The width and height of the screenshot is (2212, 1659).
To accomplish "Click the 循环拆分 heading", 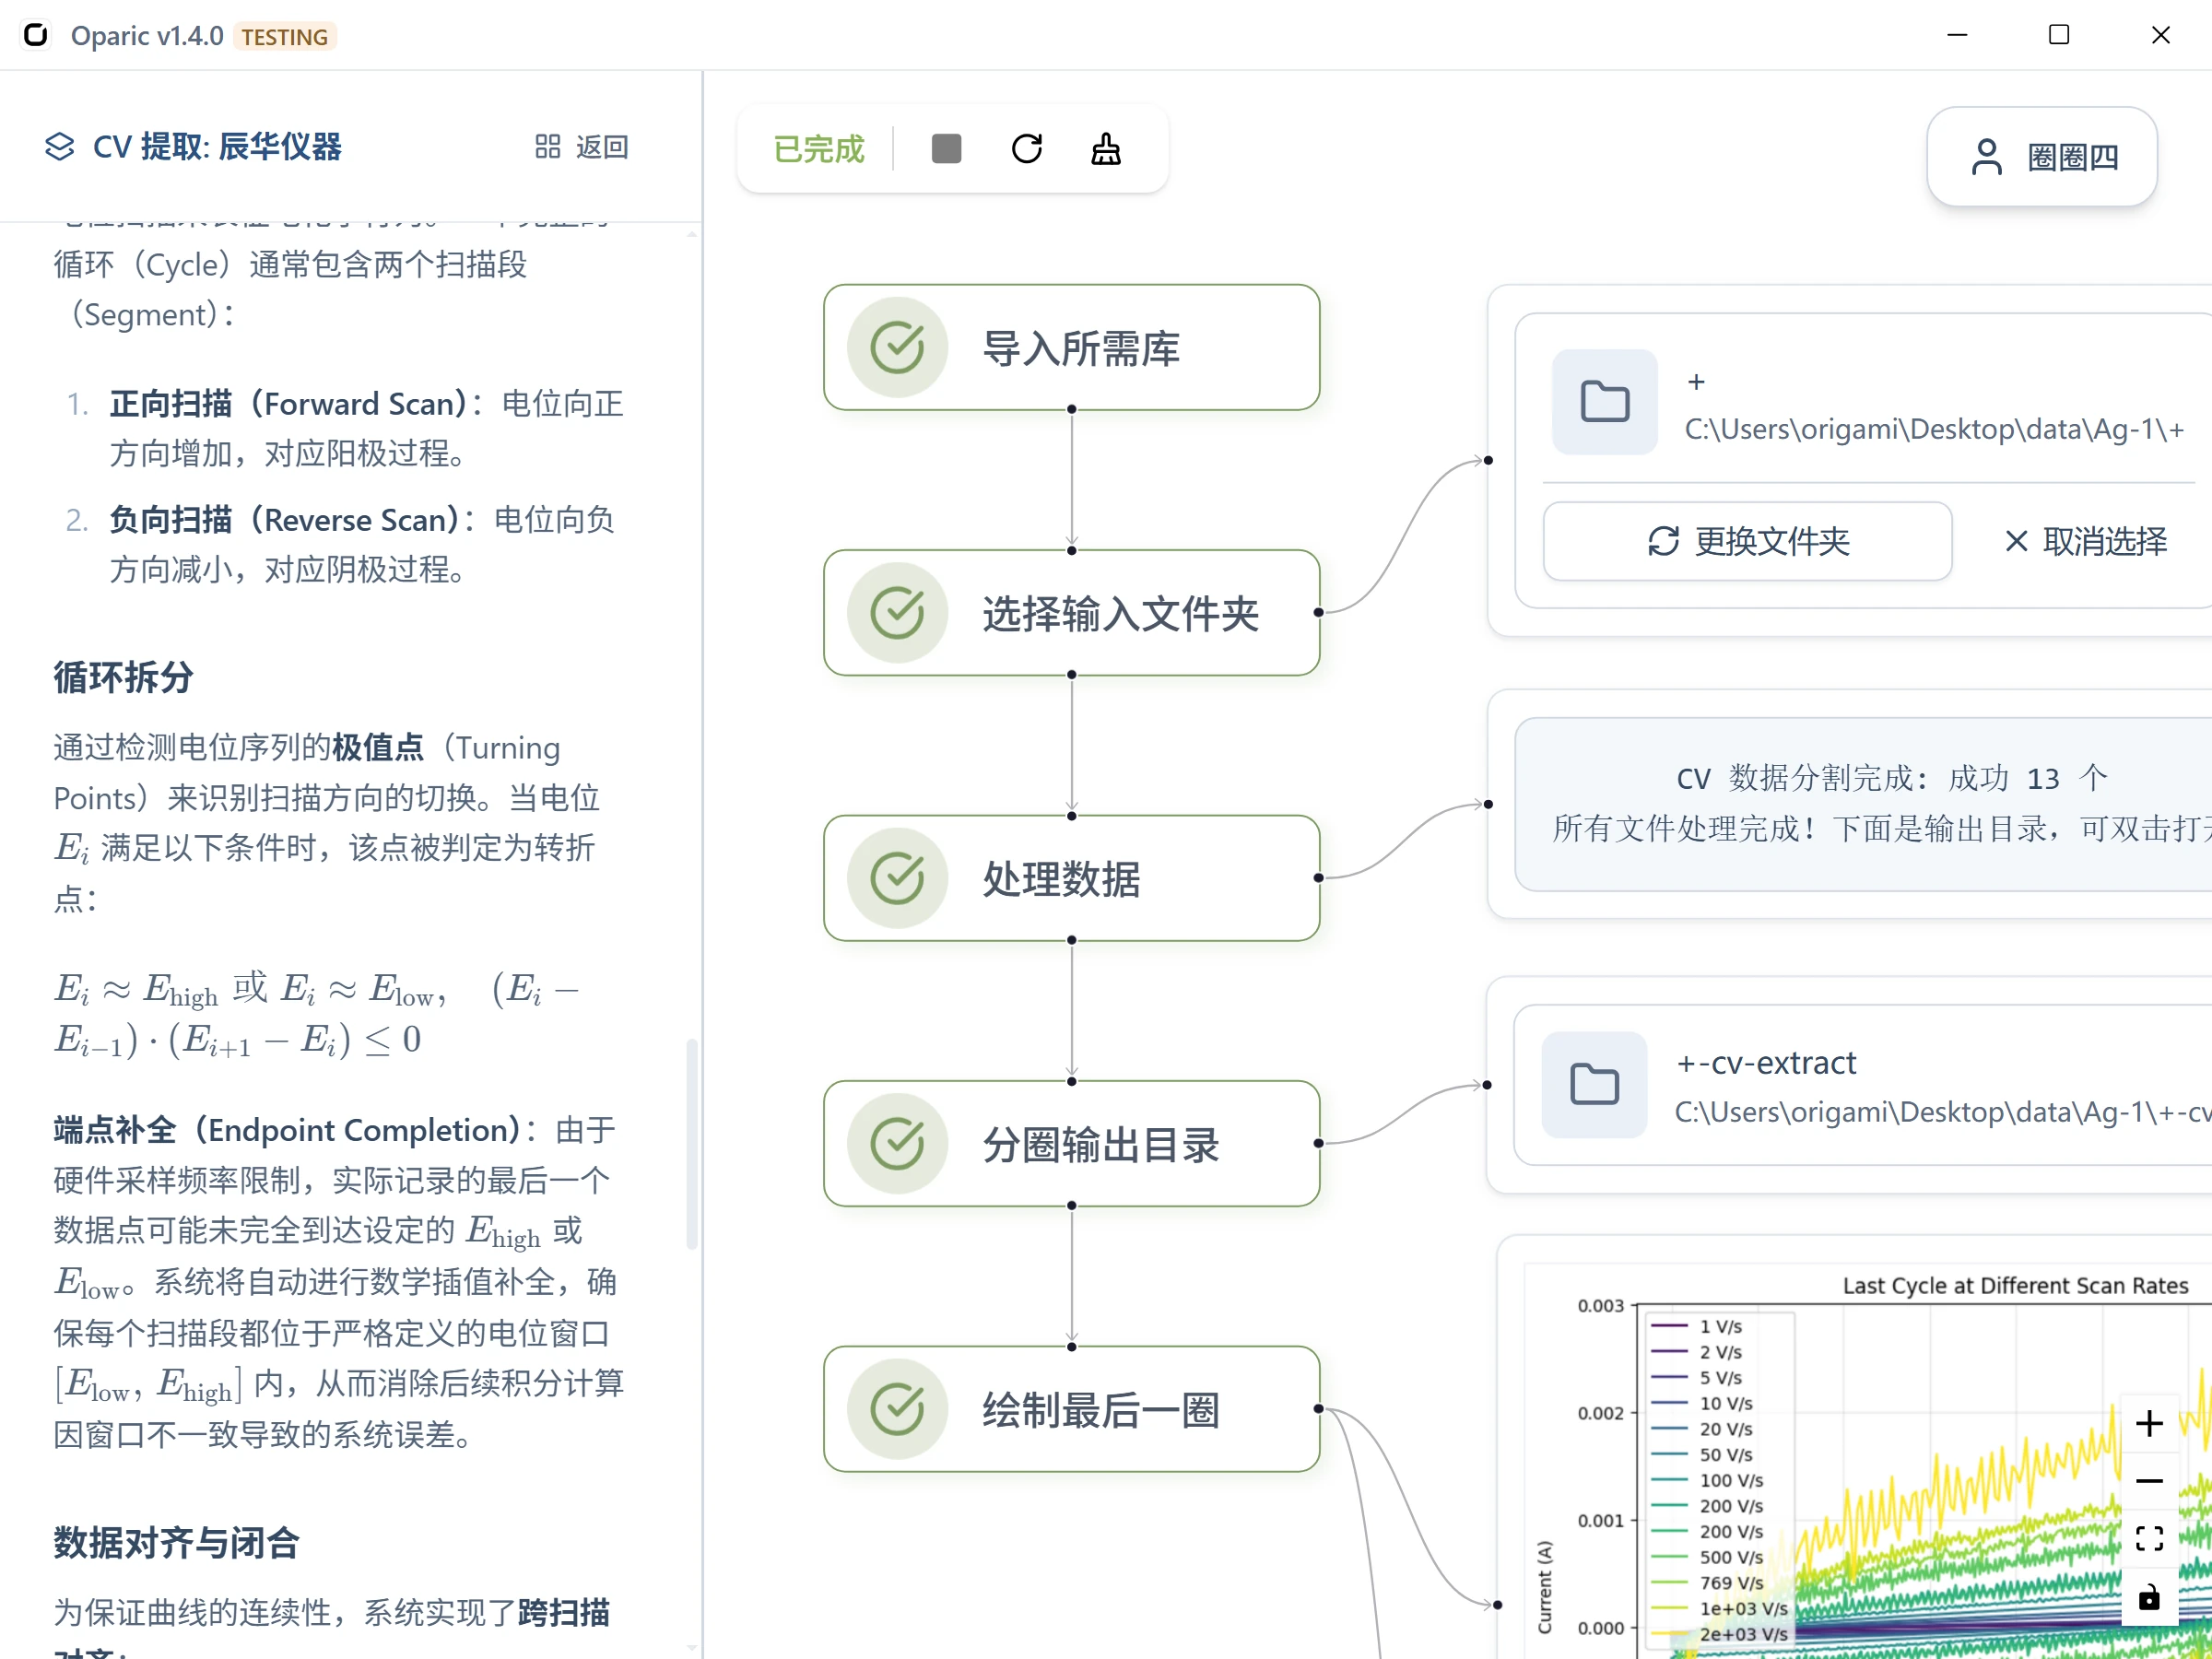I will 123,678.
